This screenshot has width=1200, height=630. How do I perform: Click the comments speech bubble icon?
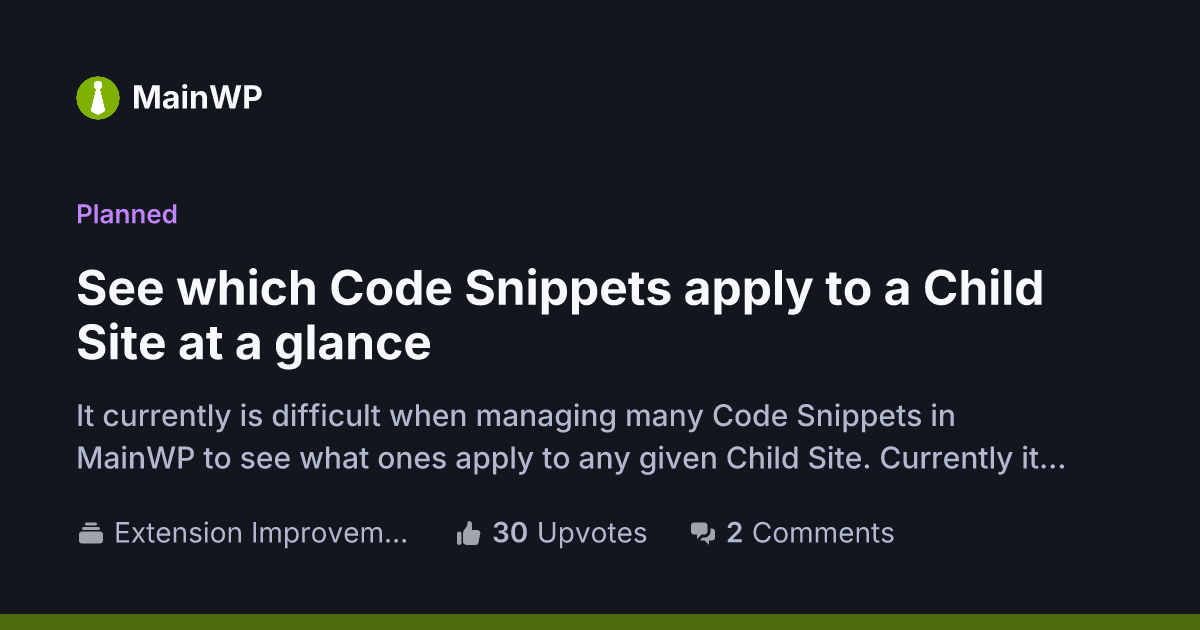pos(703,534)
